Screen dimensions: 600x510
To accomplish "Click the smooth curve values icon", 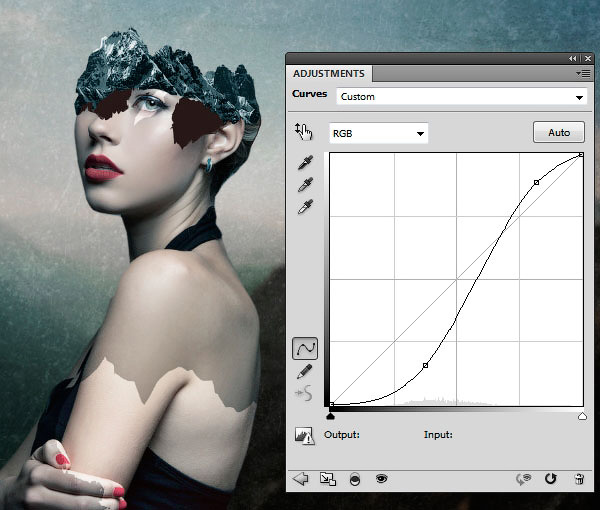I will coord(305,393).
